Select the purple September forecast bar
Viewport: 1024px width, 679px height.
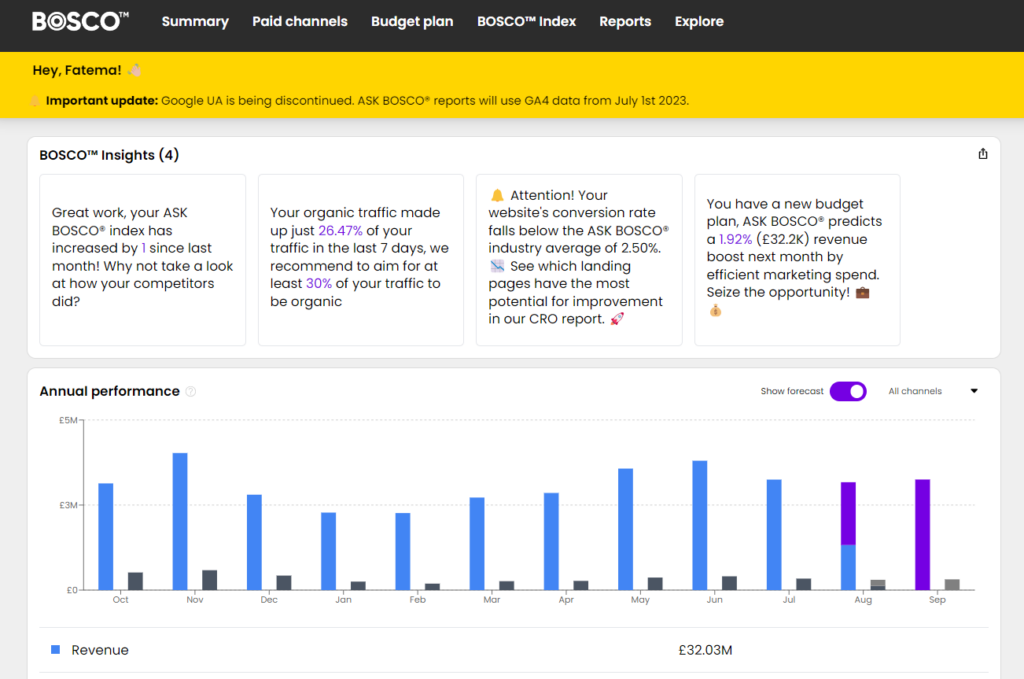[922, 534]
